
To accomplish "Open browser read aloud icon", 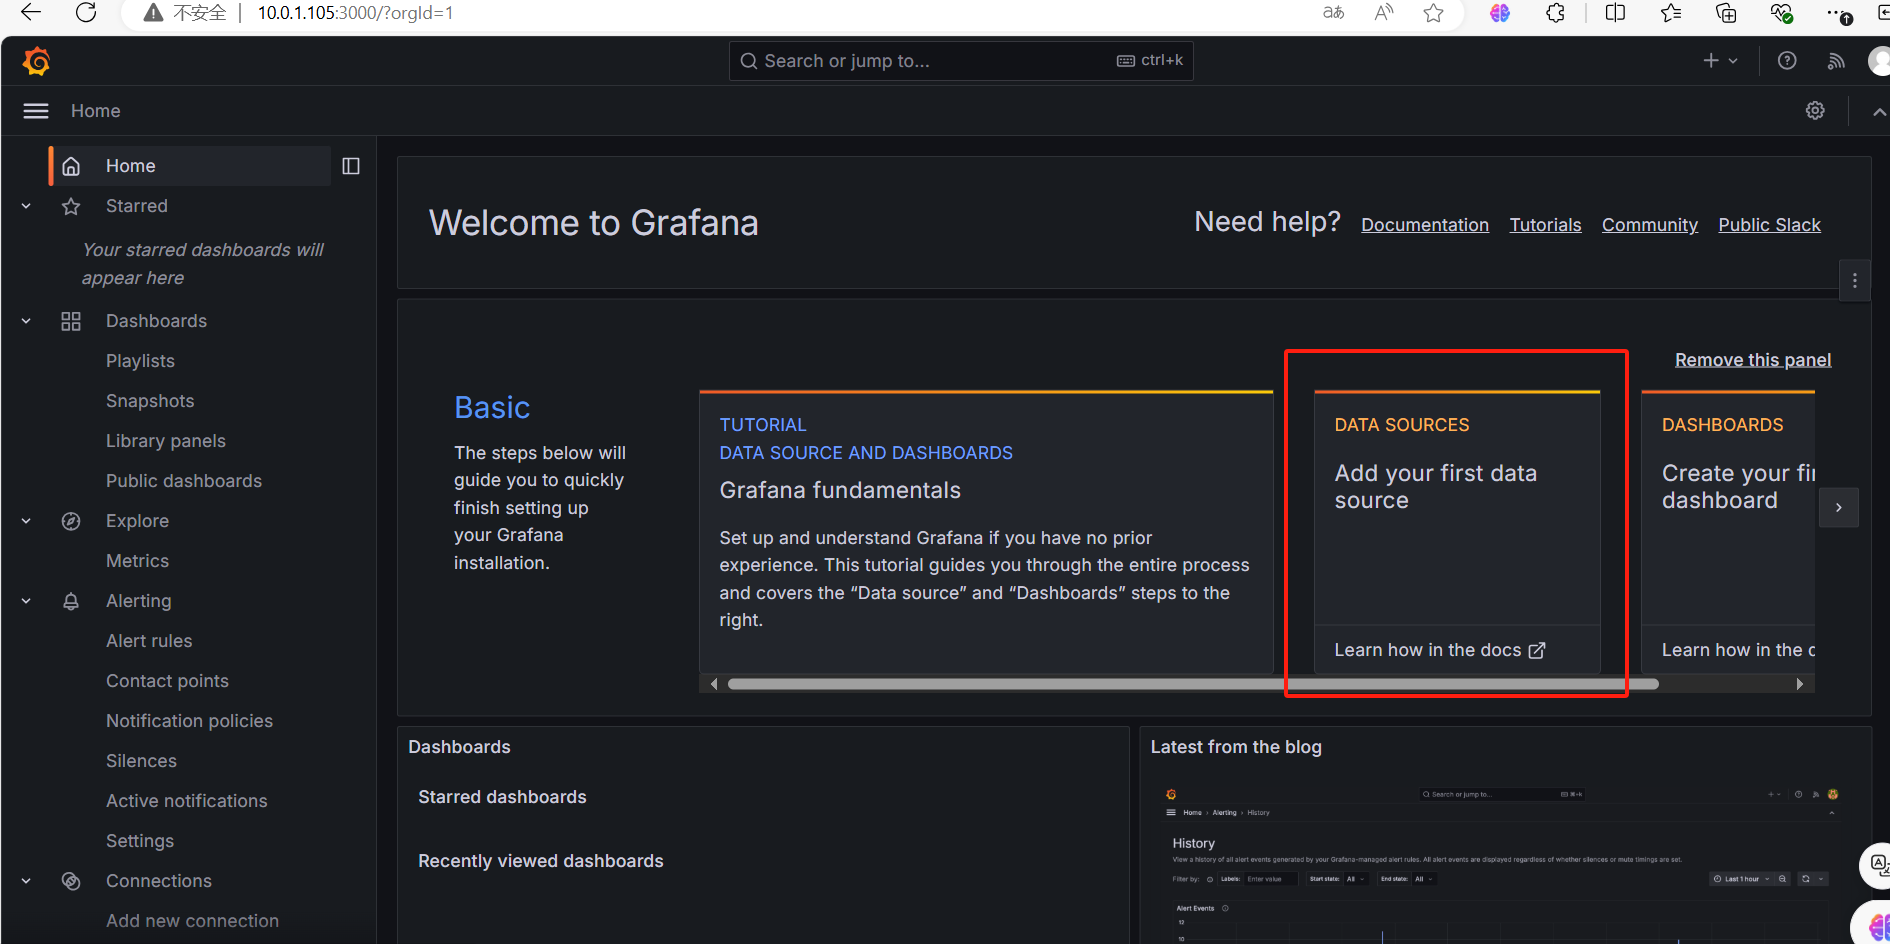I will (x=1384, y=13).
